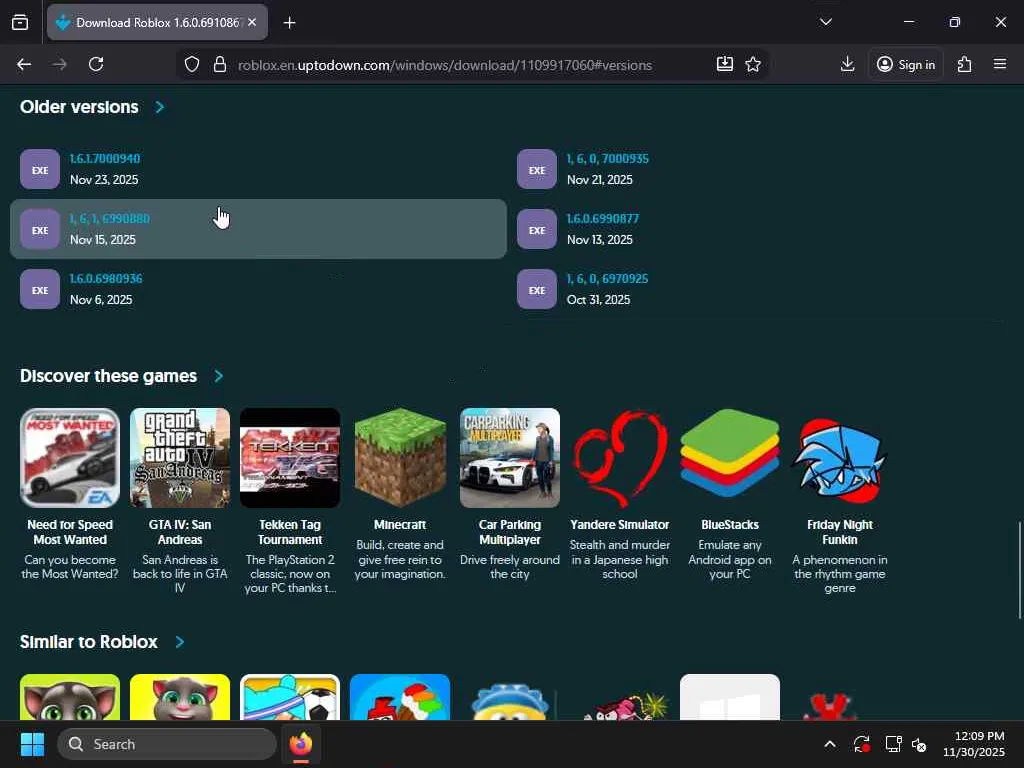Image resolution: width=1024 pixels, height=768 pixels.
Task: Download version 1, 6, 0, 7000935
Action: (x=607, y=159)
